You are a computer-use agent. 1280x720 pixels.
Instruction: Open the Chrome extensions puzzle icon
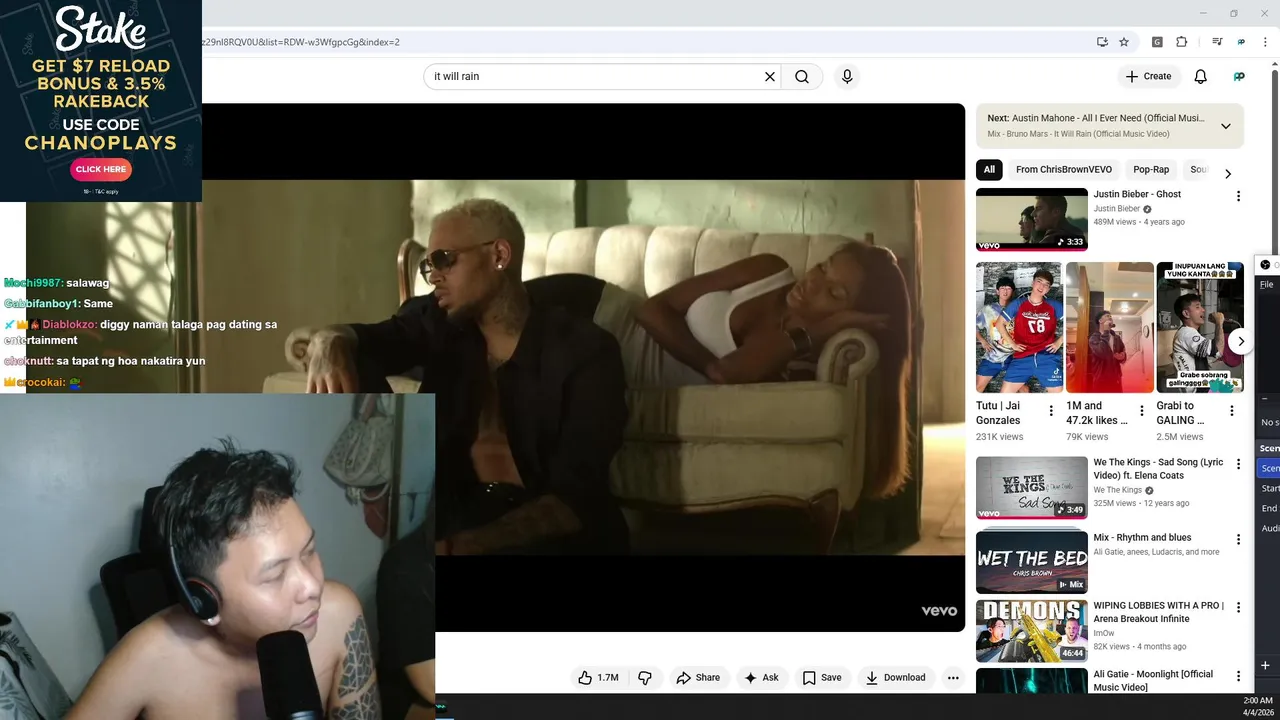tap(1182, 42)
